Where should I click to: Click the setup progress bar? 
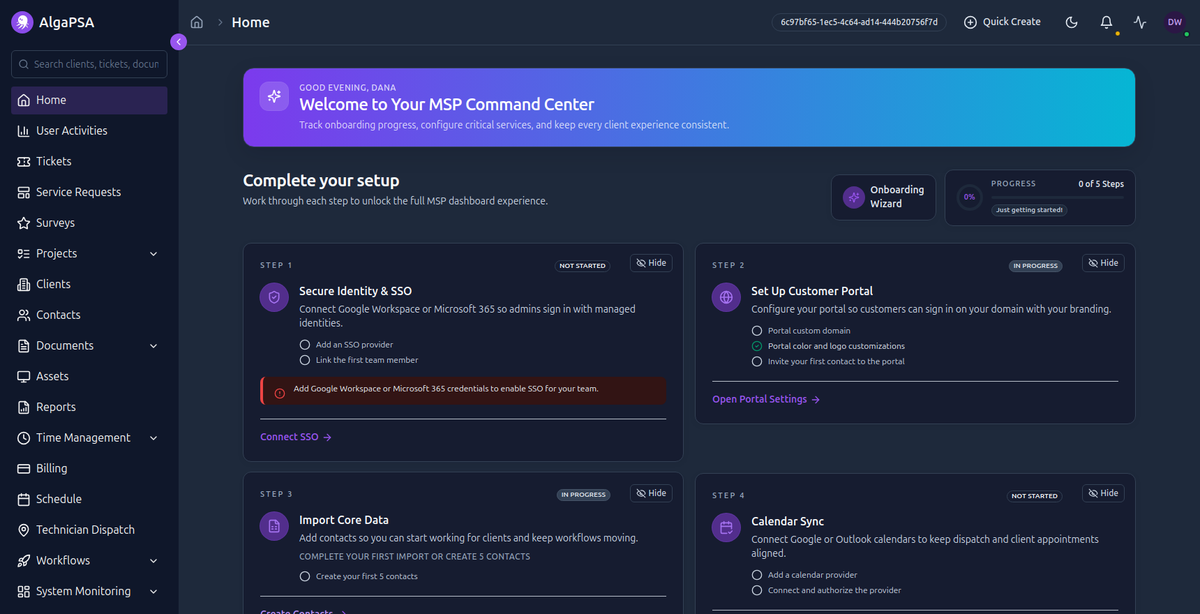coord(1057,197)
